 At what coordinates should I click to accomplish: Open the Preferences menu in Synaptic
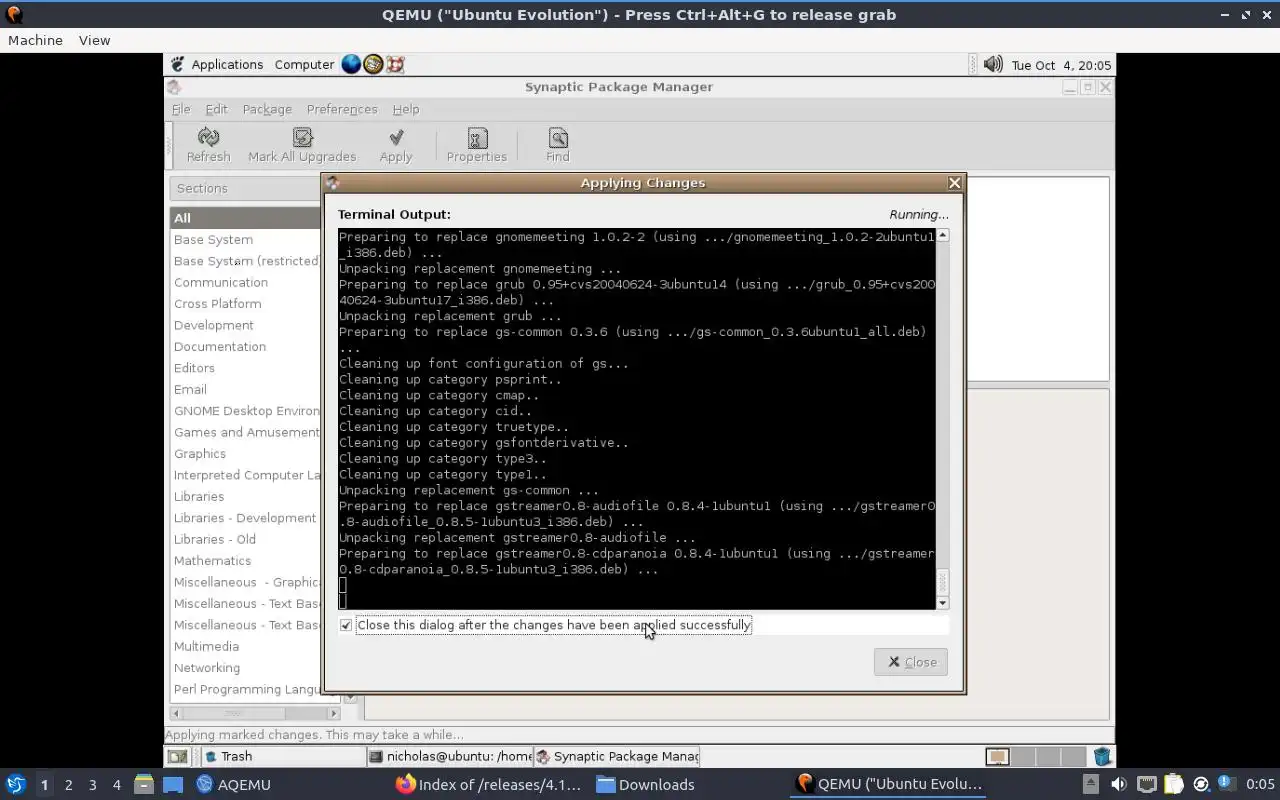tap(342, 109)
